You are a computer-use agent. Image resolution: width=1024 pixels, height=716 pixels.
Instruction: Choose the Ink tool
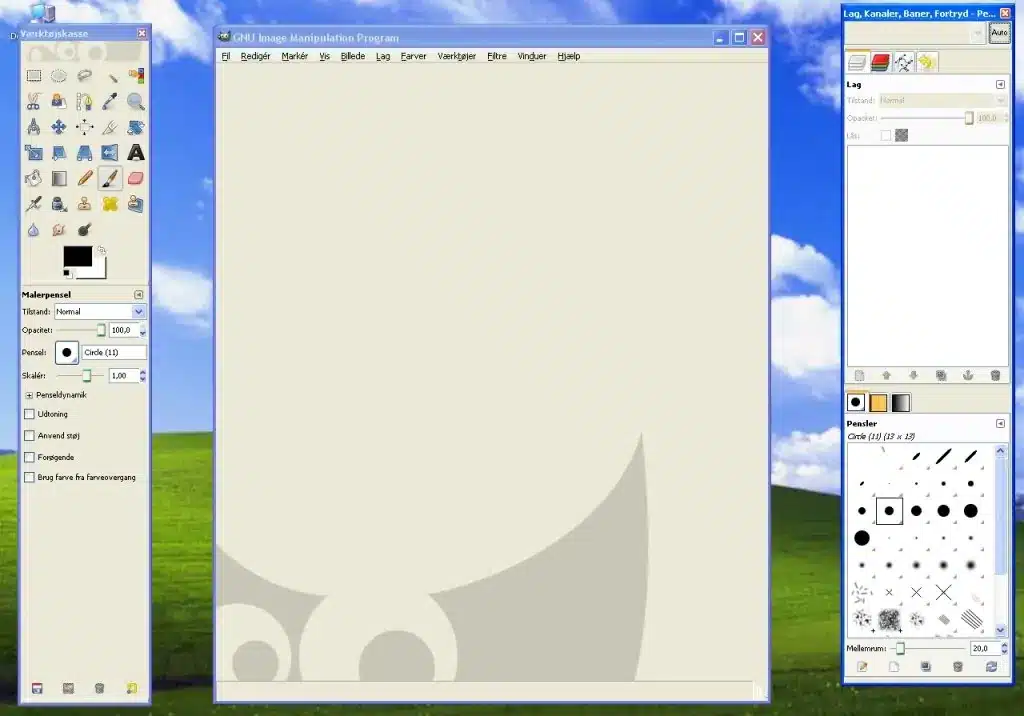pyautogui.click(x=59, y=204)
